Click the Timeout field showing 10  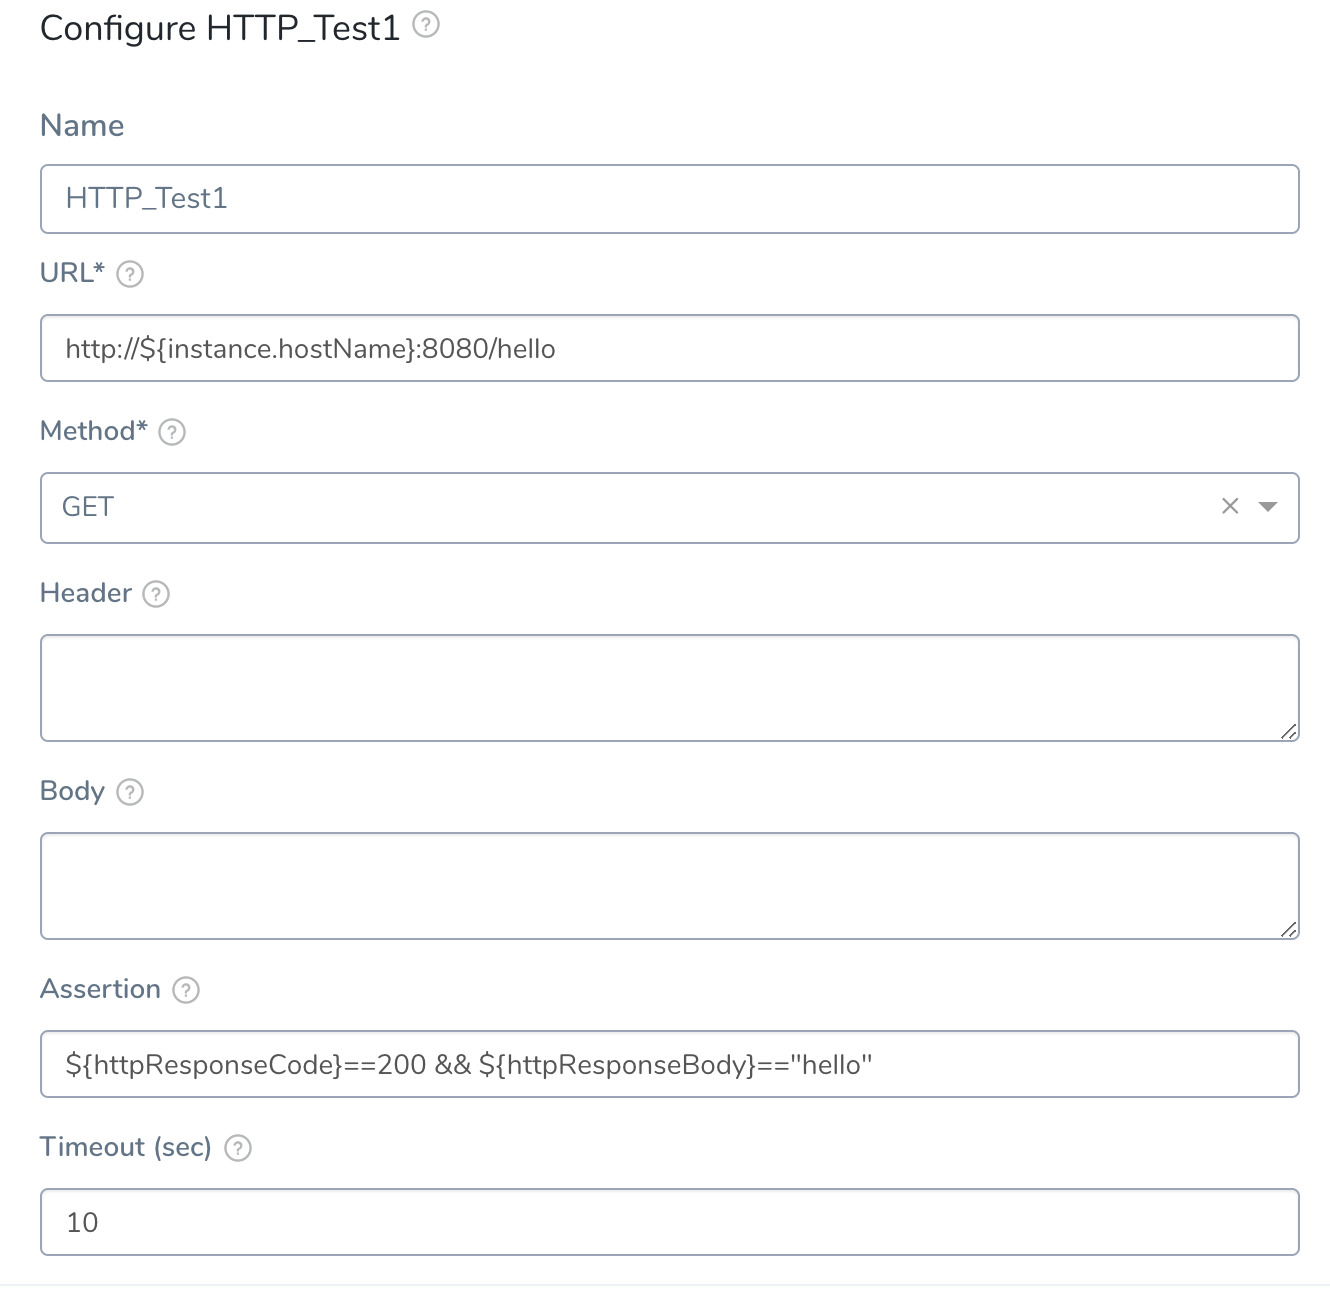click(670, 1222)
